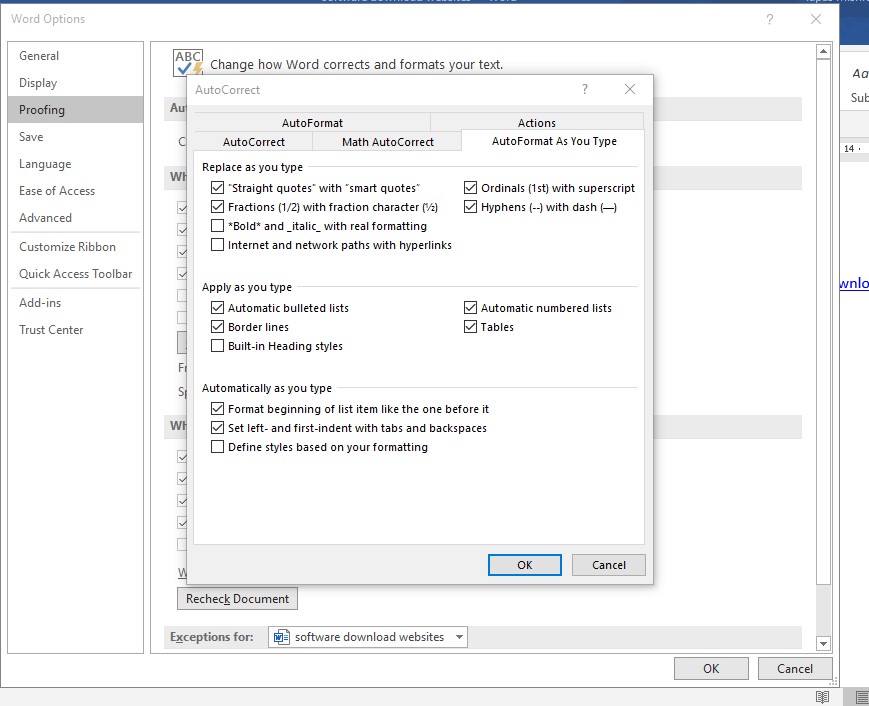Click the AutoCorrect dialog help question mark
Screen dimensions: 869x706
(x=585, y=89)
